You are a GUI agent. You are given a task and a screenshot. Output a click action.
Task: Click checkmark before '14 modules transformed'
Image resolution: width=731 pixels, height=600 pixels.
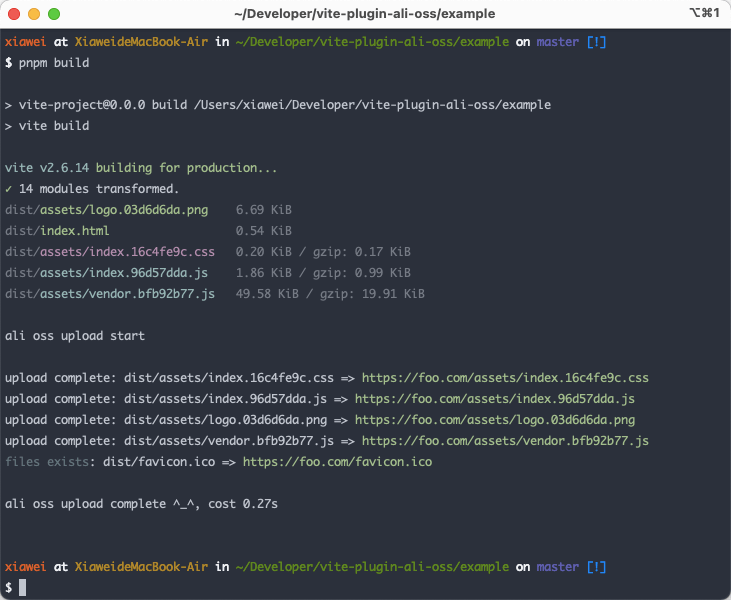(x=8, y=189)
